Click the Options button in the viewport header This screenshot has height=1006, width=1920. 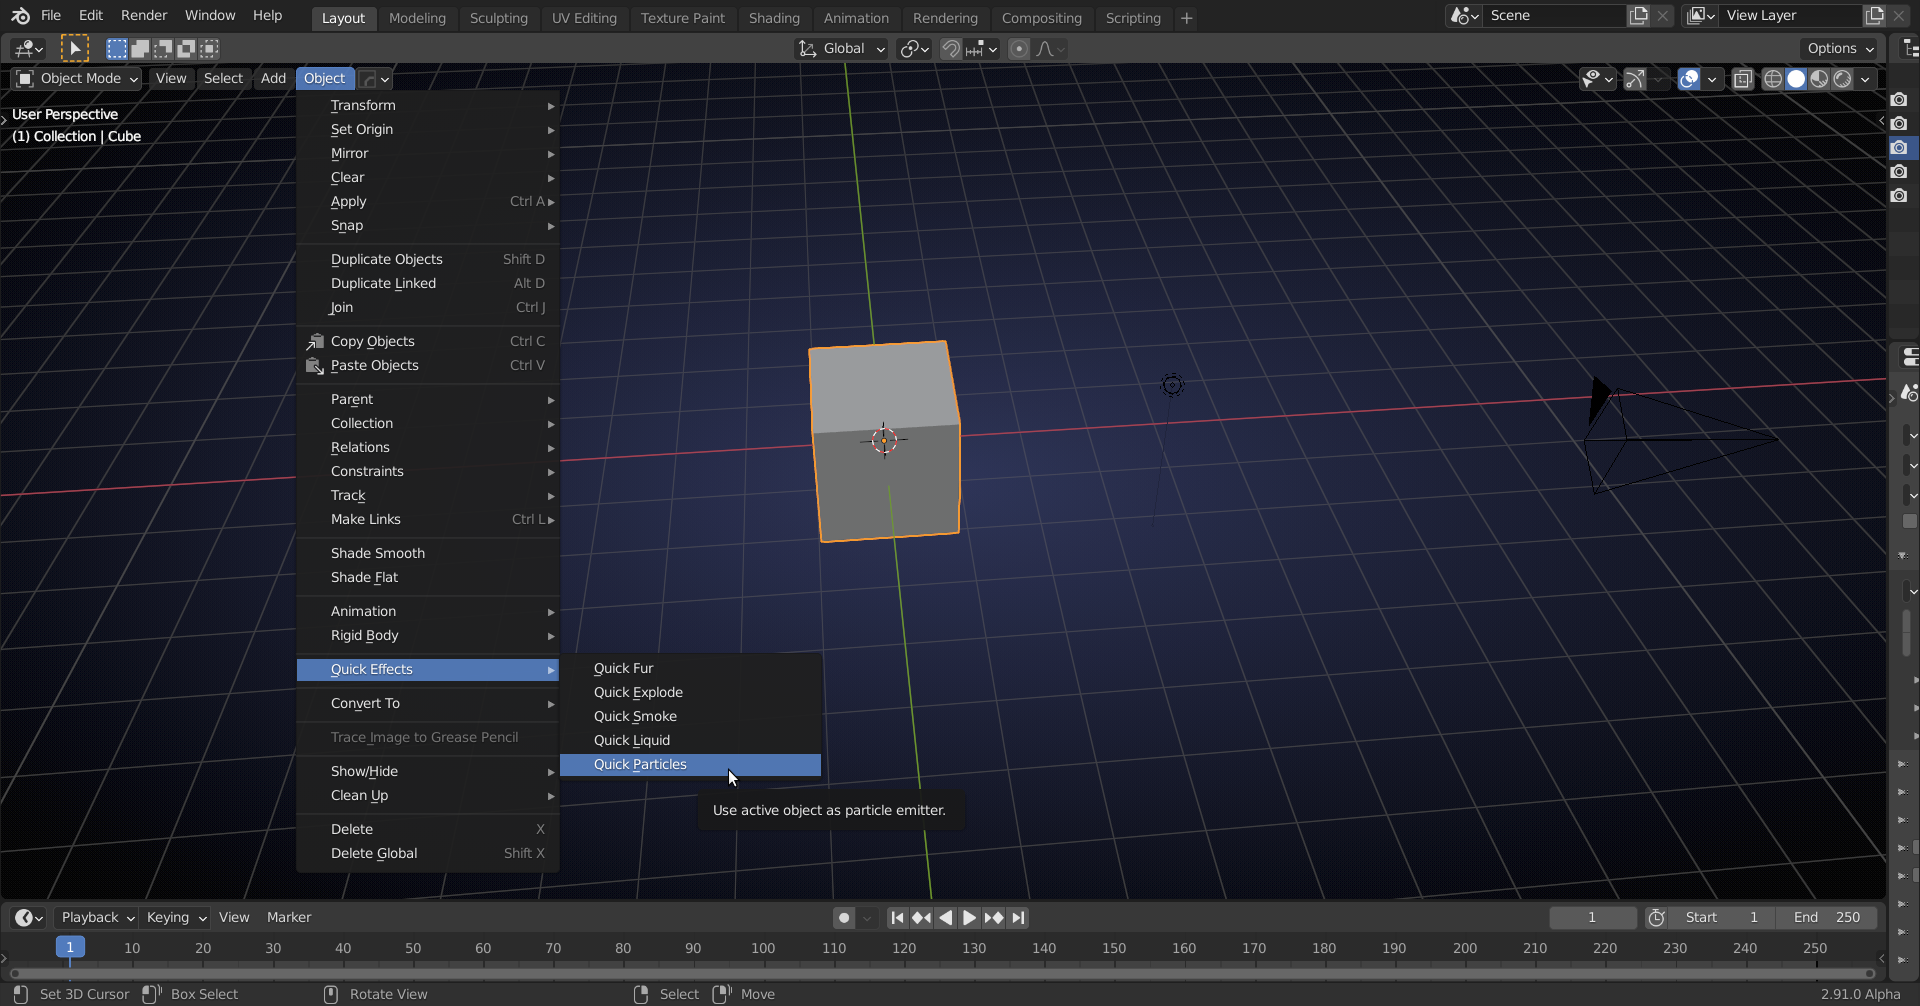[1839, 48]
